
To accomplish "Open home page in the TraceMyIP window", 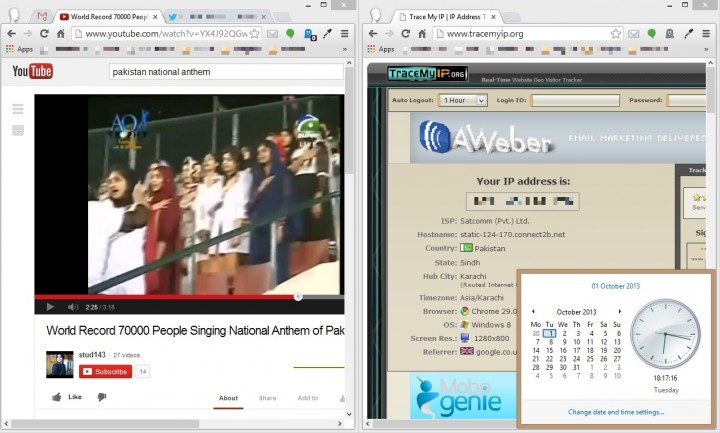I will 422,34.
